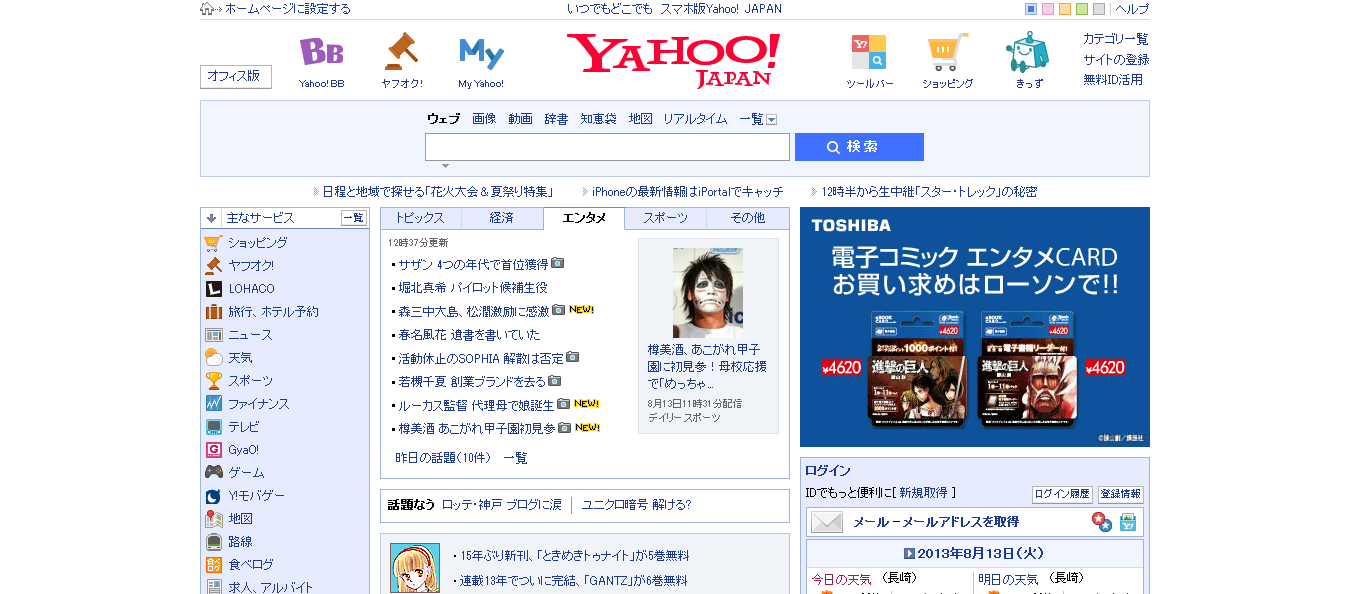1349x594 pixels.
Task: Click the ゲーム controller icon in sidebar
Action: click(x=213, y=472)
